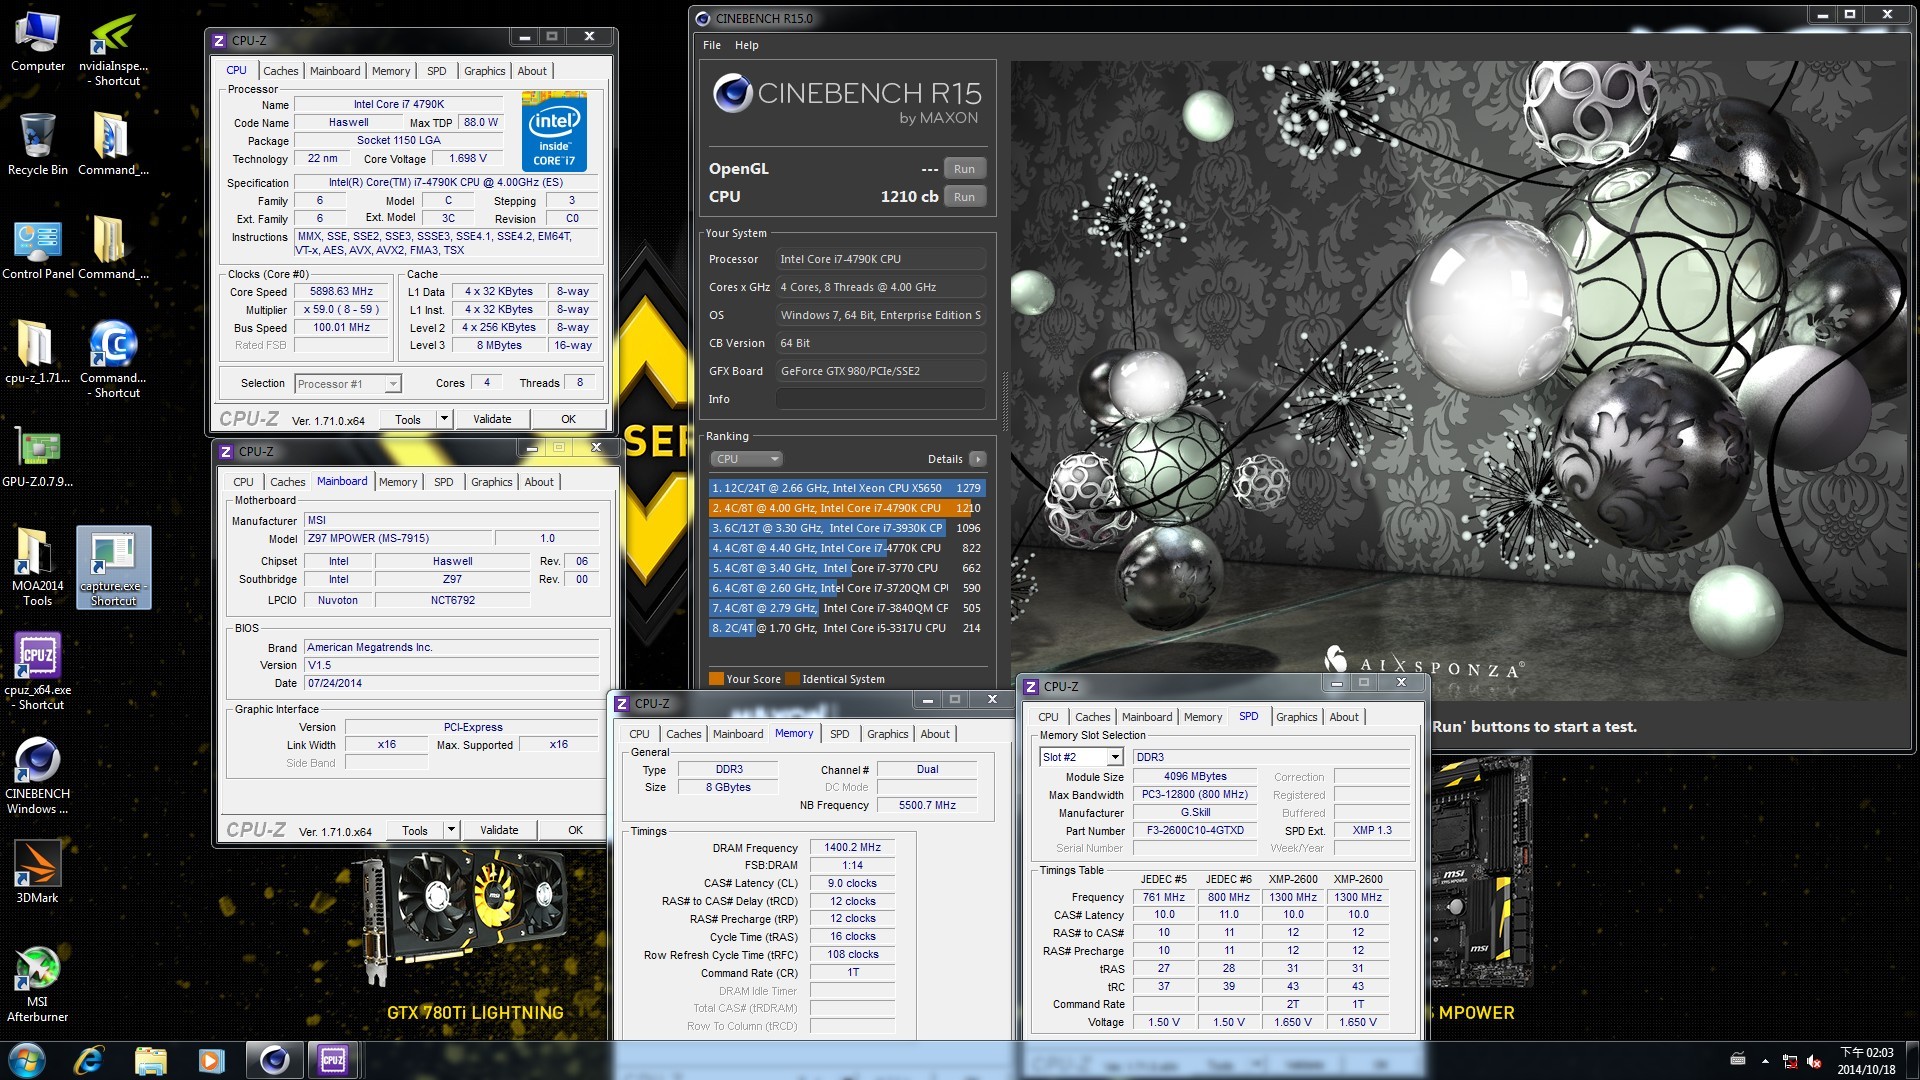
Task: Click the Part Number F3-2600C10-4GTXD field
Action: tap(1195, 831)
